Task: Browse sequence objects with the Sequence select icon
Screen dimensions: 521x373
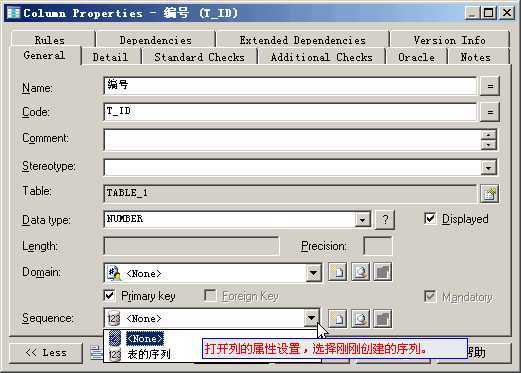Action: (x=360, y=319)
